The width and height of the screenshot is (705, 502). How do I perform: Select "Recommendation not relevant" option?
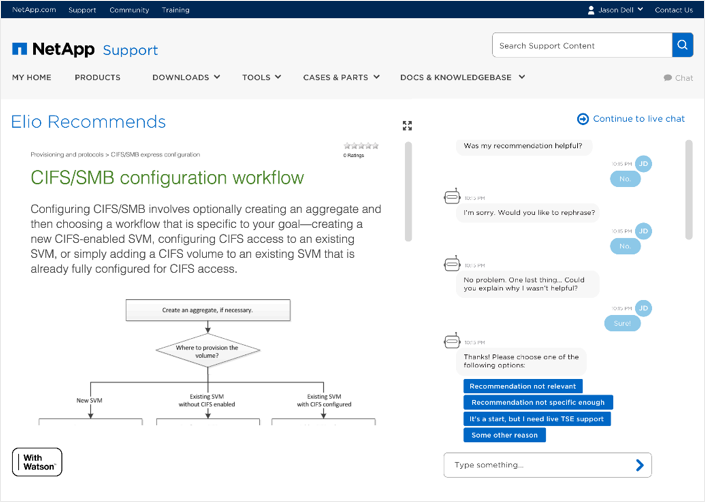click(523, 386)
